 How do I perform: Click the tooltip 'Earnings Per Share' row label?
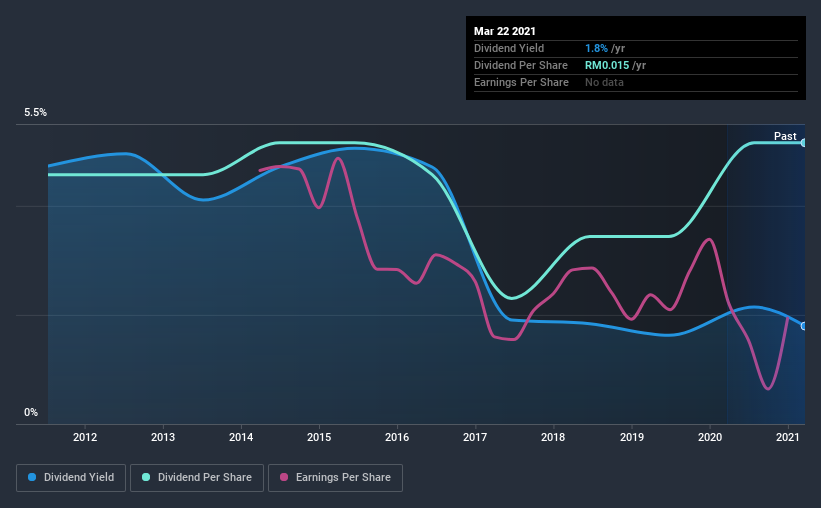tap(521, 82)
